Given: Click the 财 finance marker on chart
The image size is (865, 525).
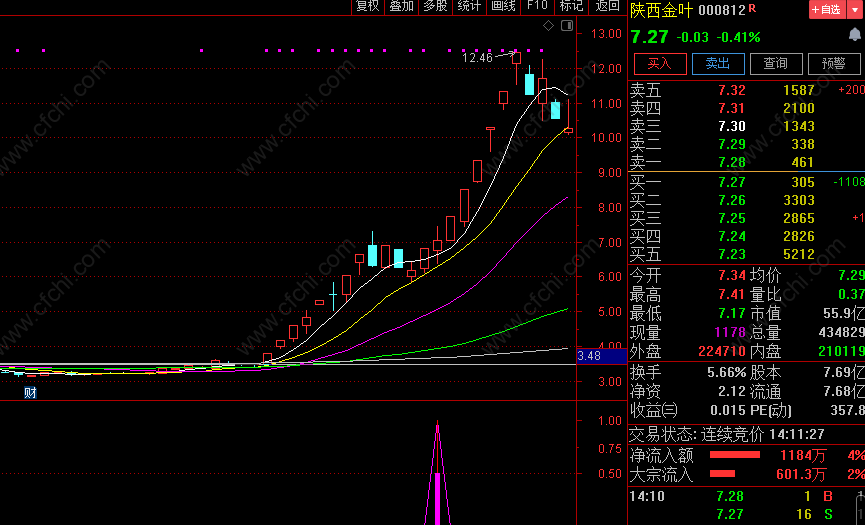Looking at the screenshot, I should point(30,393).
